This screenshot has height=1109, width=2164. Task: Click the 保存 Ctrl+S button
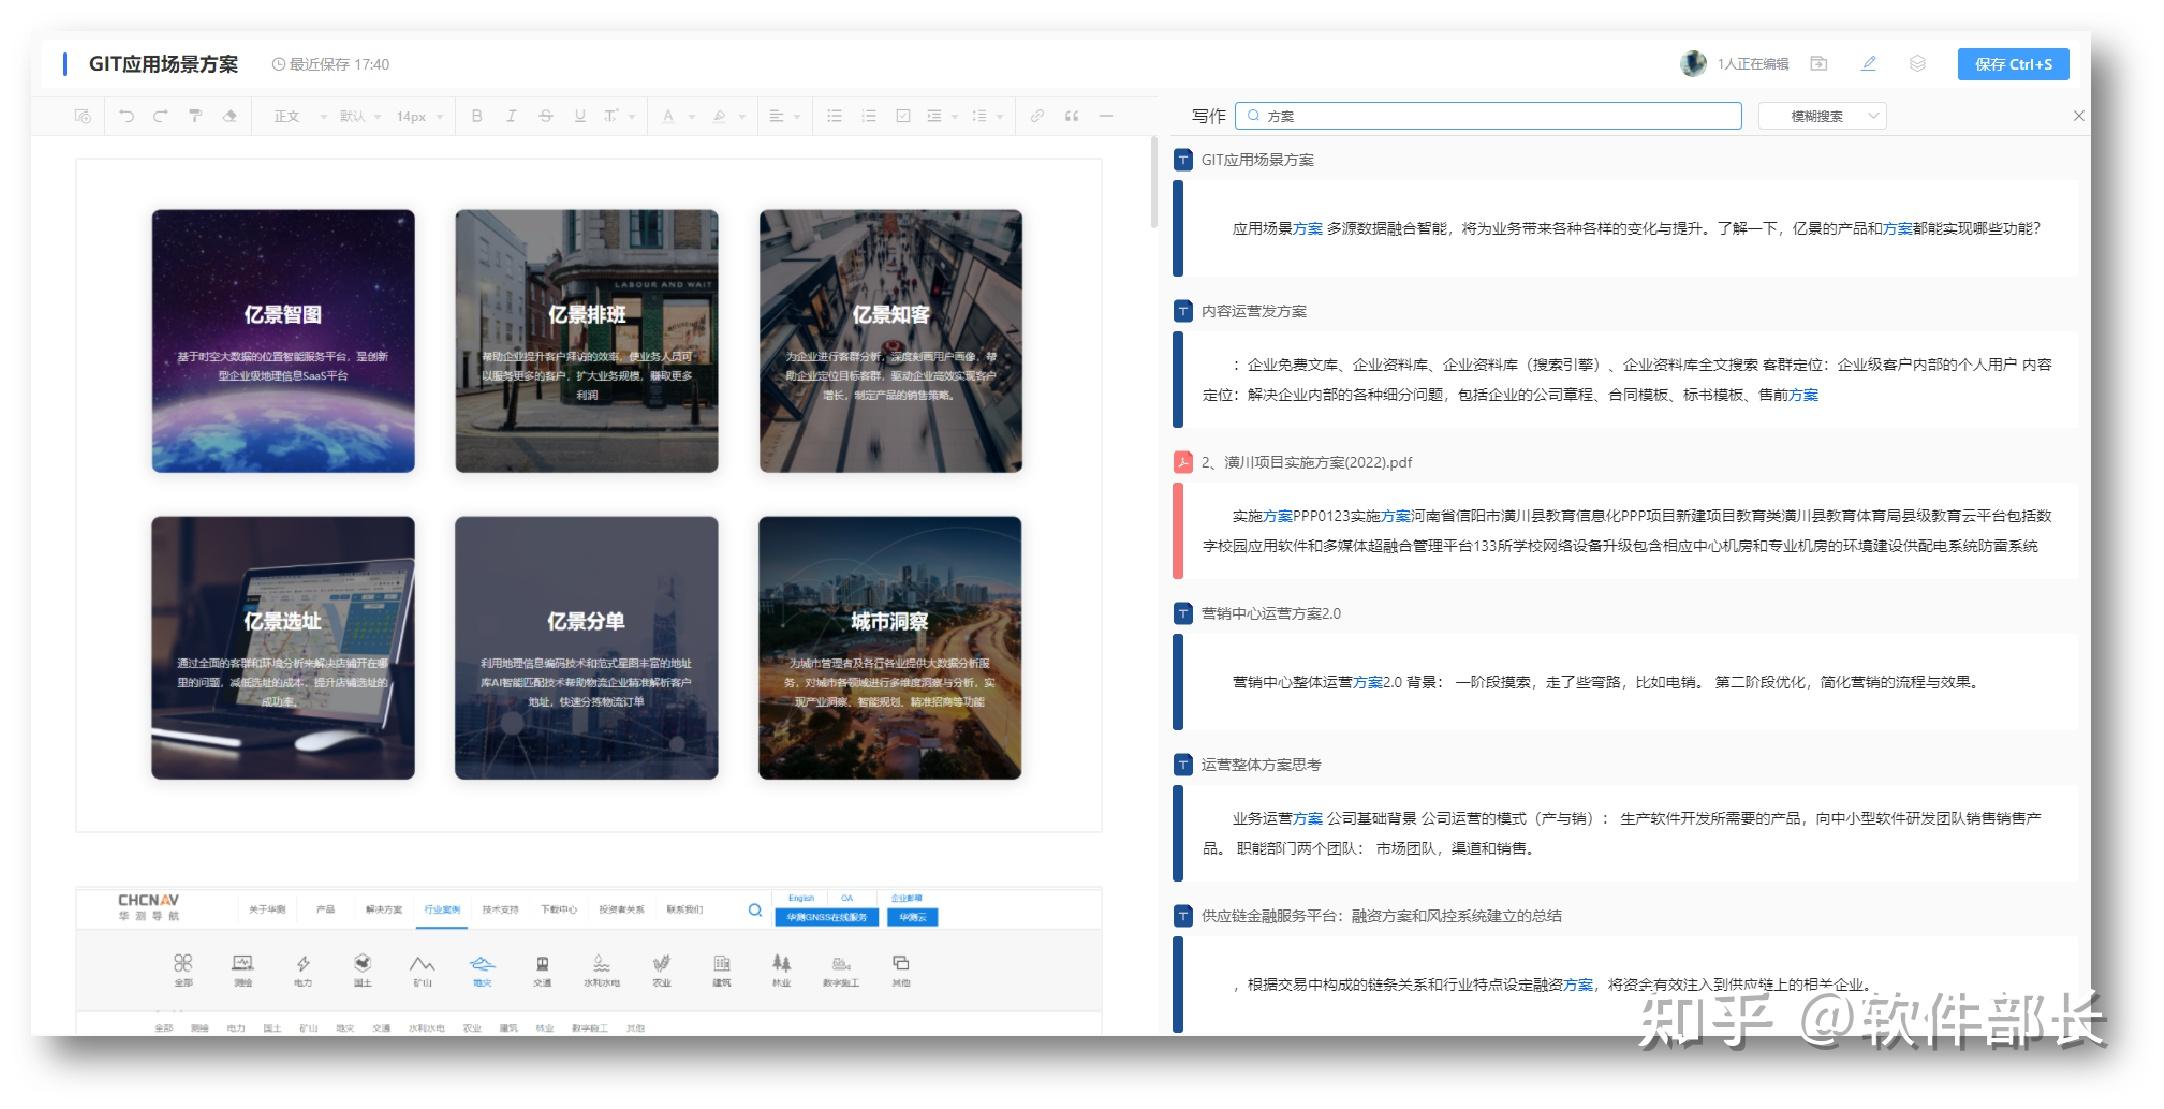click(x=2012, y=64)
